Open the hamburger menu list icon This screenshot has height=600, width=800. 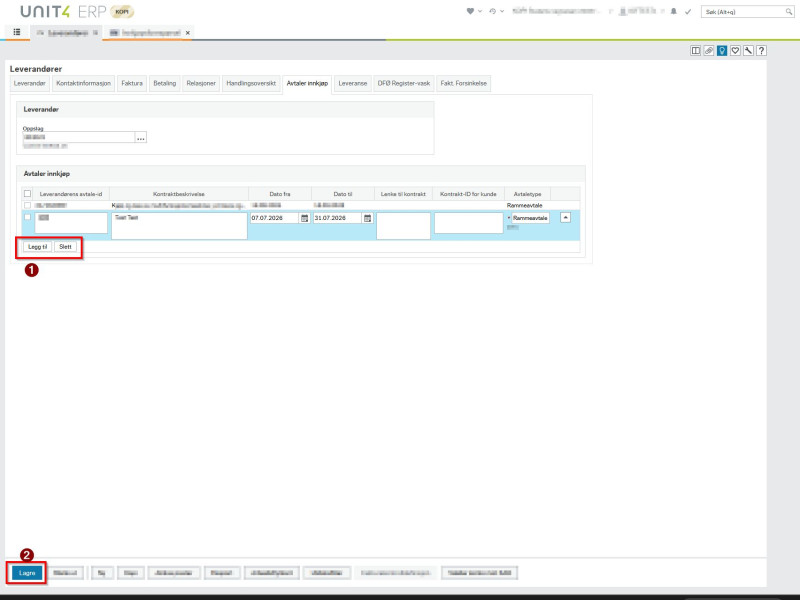[x=17, y=32]
